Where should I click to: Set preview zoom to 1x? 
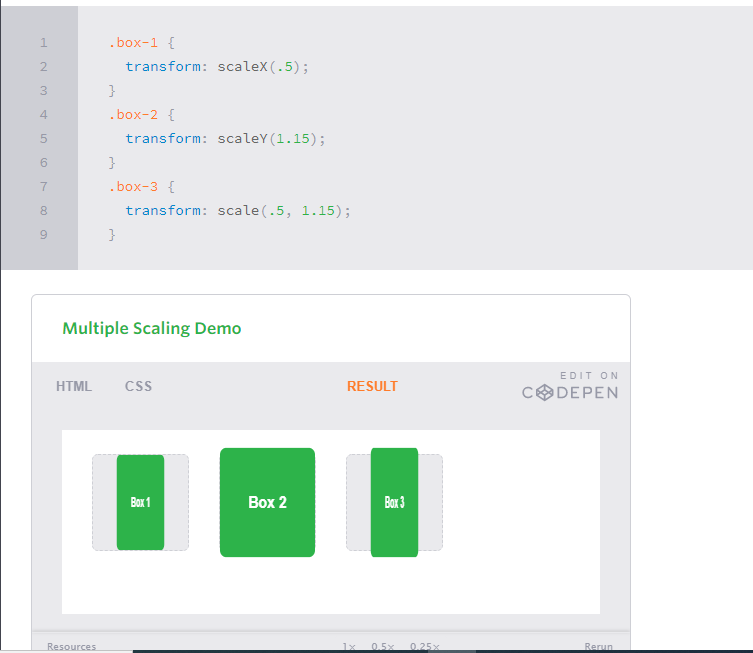pos(349,646)
